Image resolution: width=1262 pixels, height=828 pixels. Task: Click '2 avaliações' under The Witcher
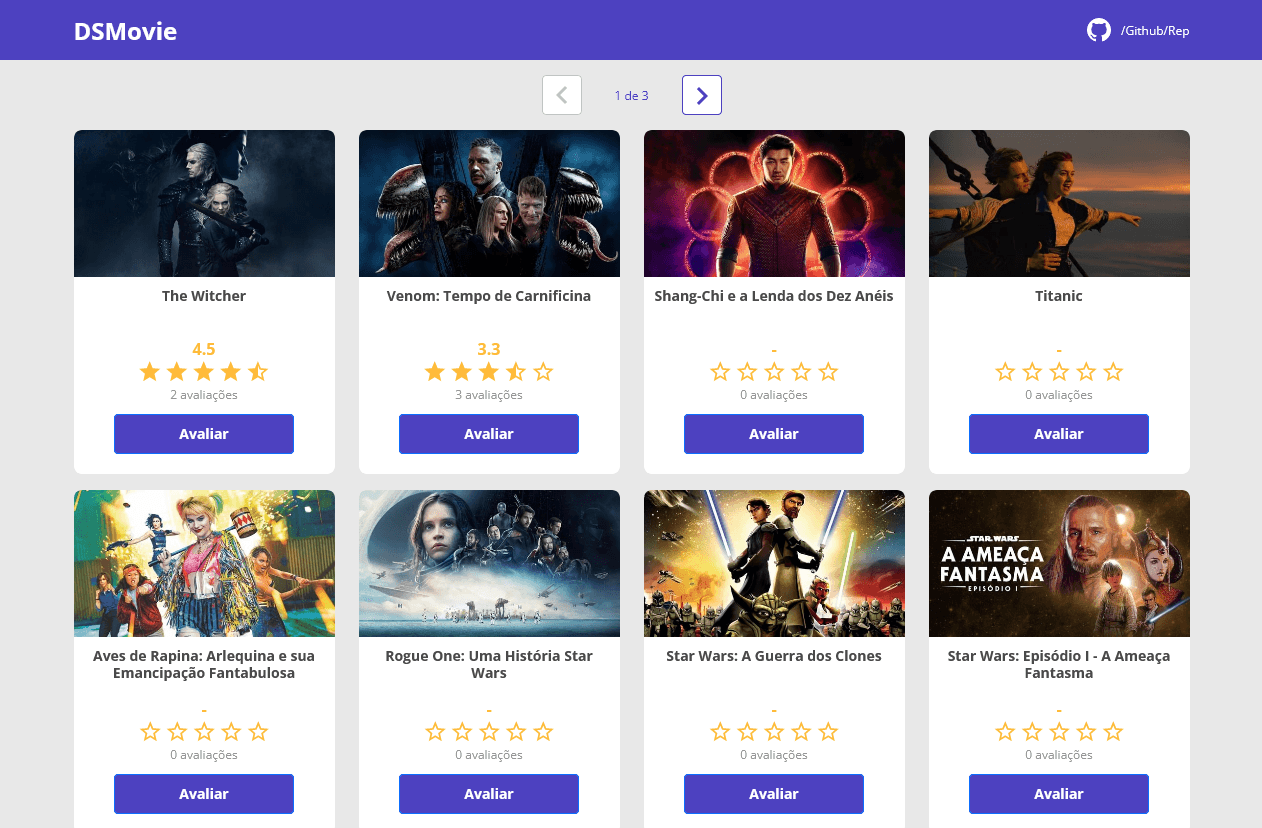tap(204, 395)
